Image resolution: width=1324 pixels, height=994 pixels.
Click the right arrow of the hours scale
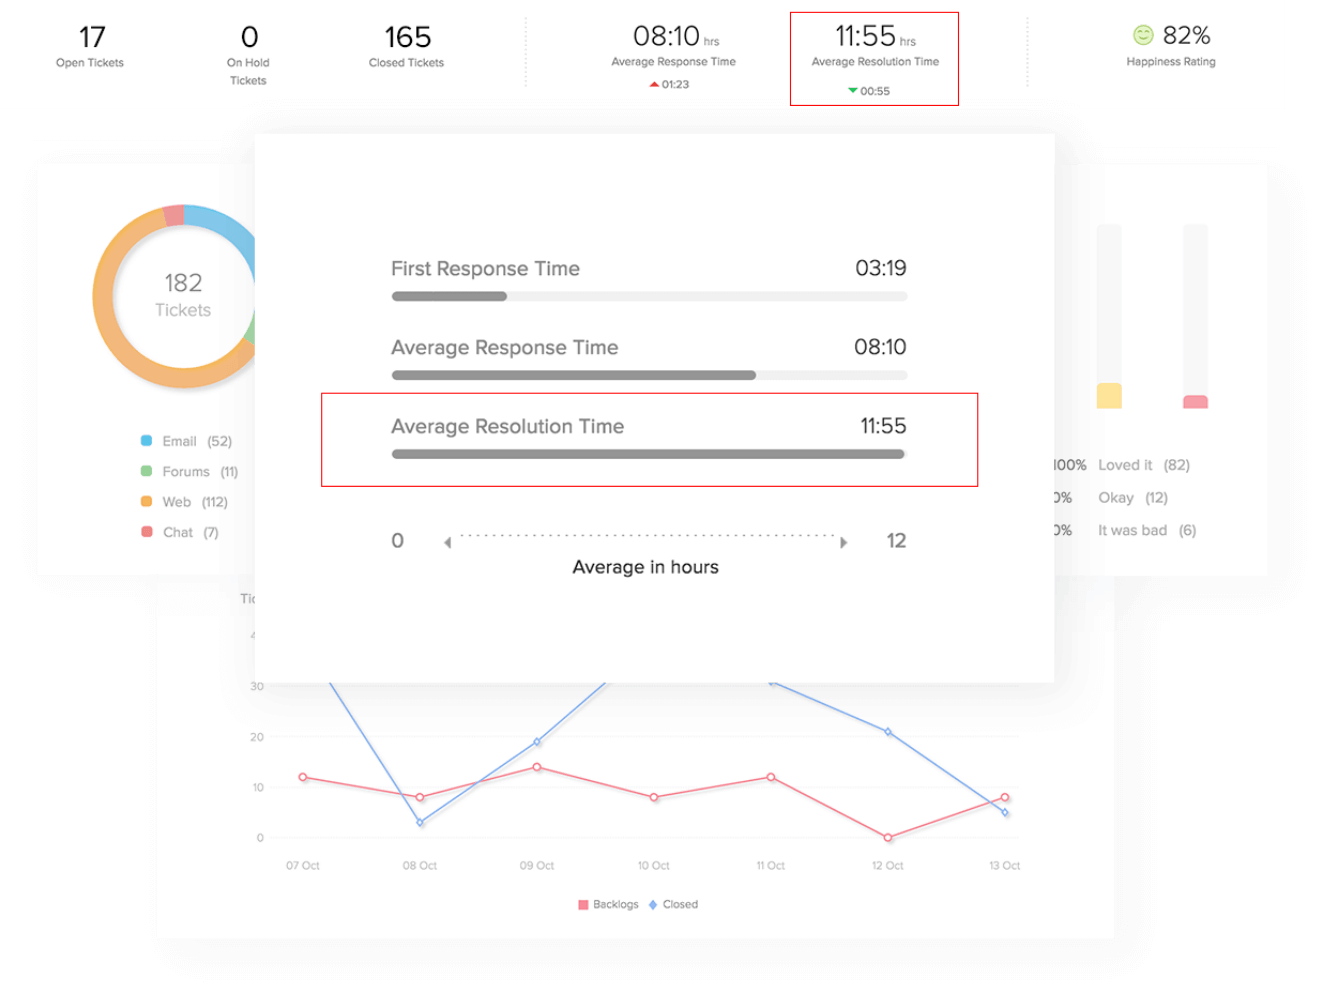844,543
